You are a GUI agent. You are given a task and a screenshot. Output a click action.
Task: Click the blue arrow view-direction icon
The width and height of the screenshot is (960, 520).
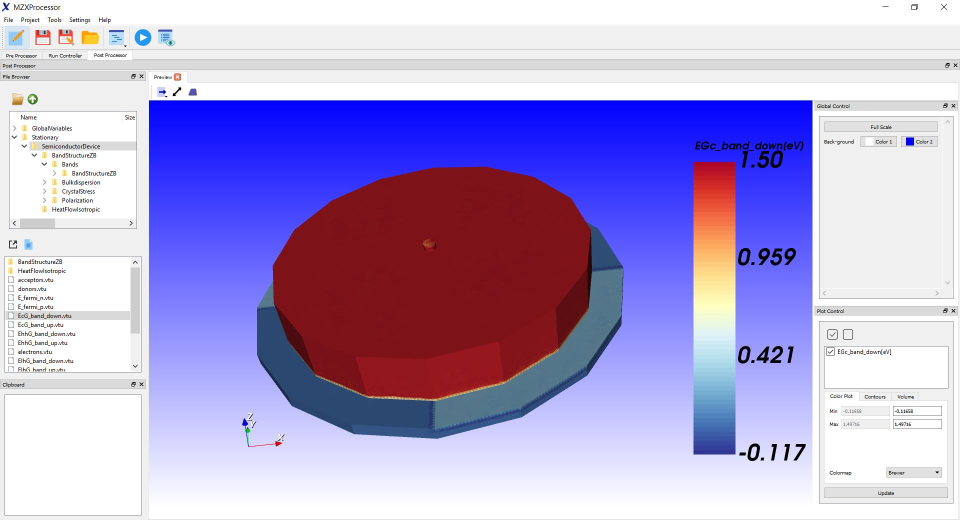(x=162, y=92)
